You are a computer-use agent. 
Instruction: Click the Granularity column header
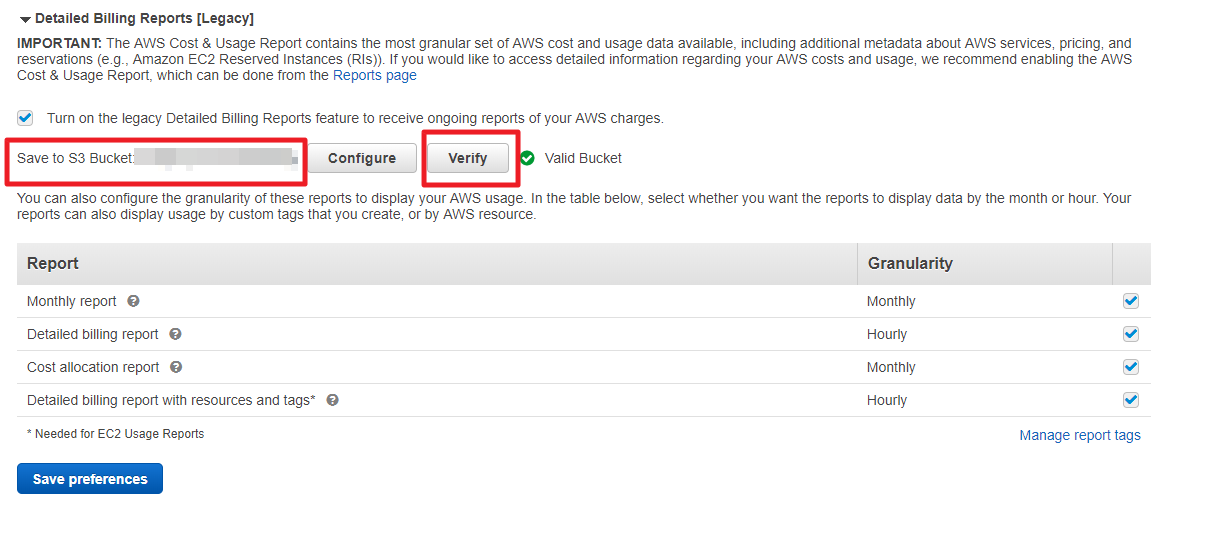909,263
